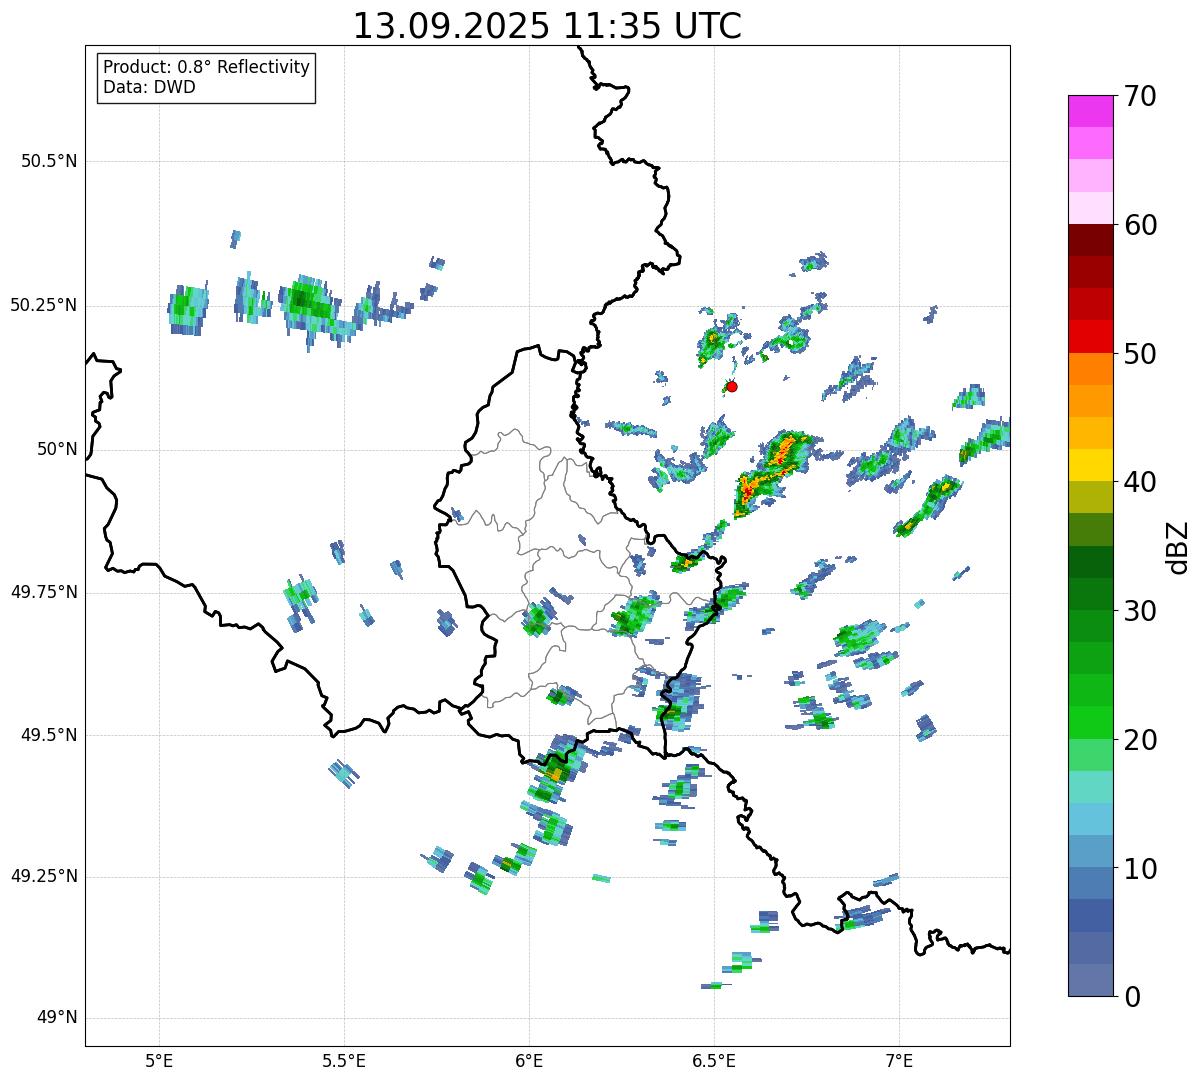The width and height of the screenshot is (1202, 1081).
Task: Click the Product: 0.8° Reflectivity text
Action: pyautogui.click(x=206, y=67)
